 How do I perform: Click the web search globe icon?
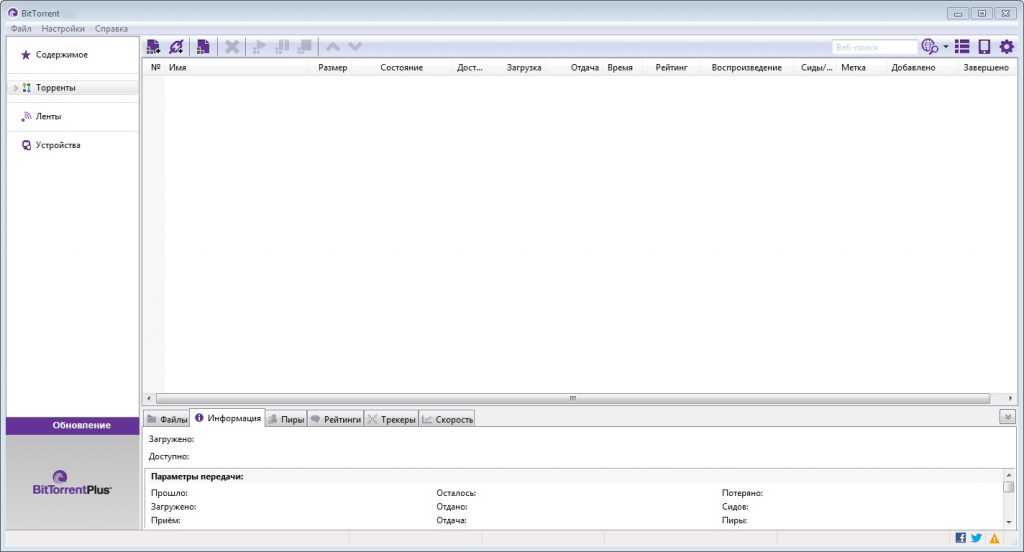coord(929,46)
